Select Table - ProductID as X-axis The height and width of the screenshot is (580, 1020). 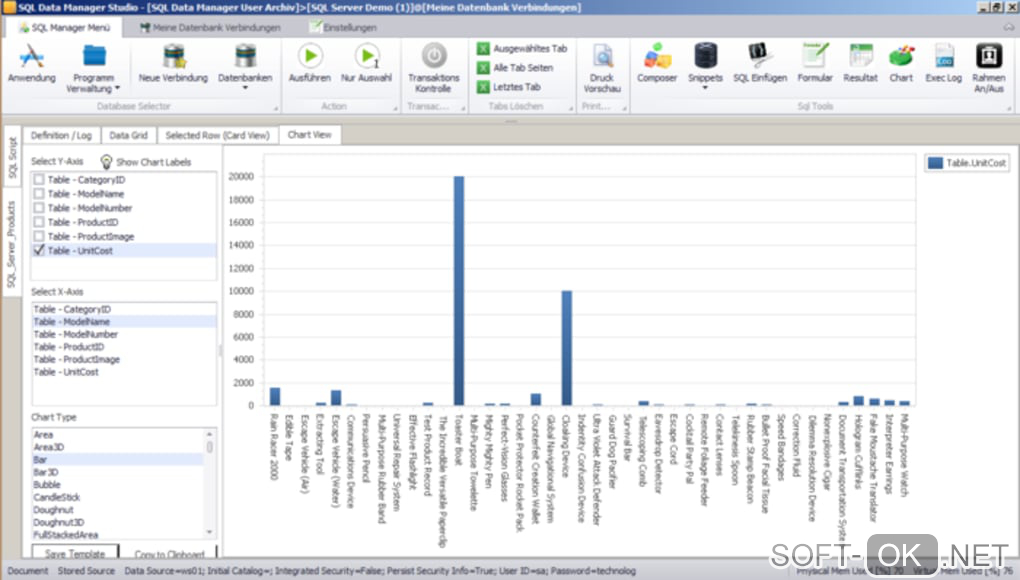(x=124, y=347)
